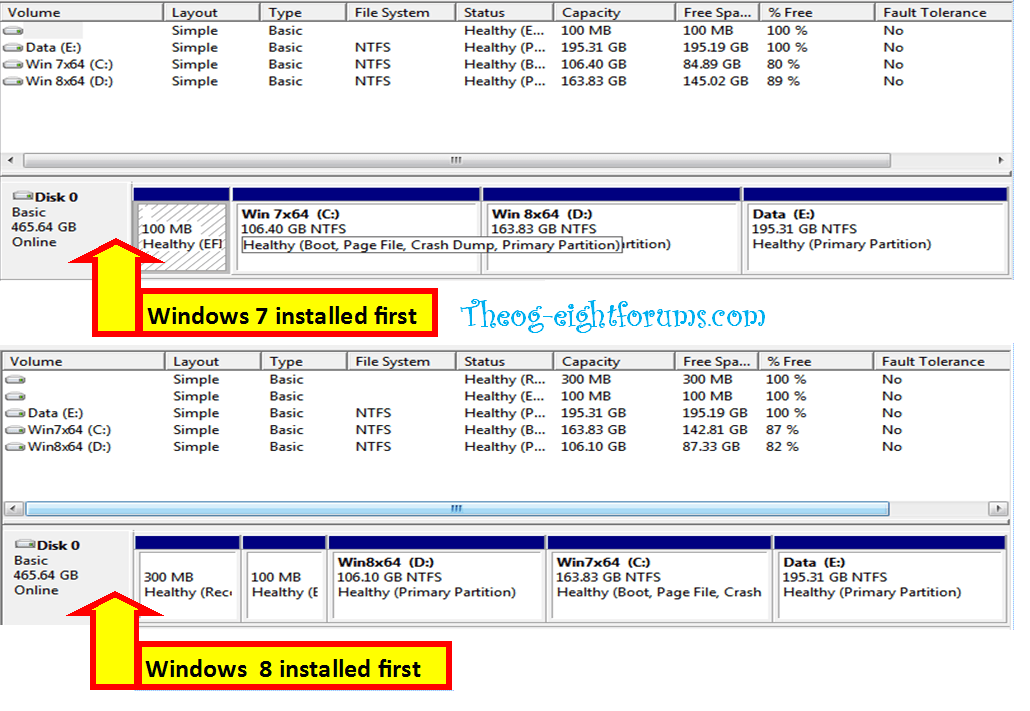
Task: Click the drive icon beside Win7x64 (C:) 163.83 GB row
Action: coord(15,430)
